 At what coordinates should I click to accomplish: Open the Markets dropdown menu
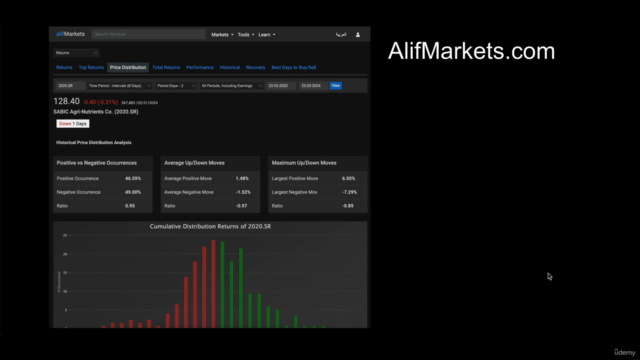(222, 35)
